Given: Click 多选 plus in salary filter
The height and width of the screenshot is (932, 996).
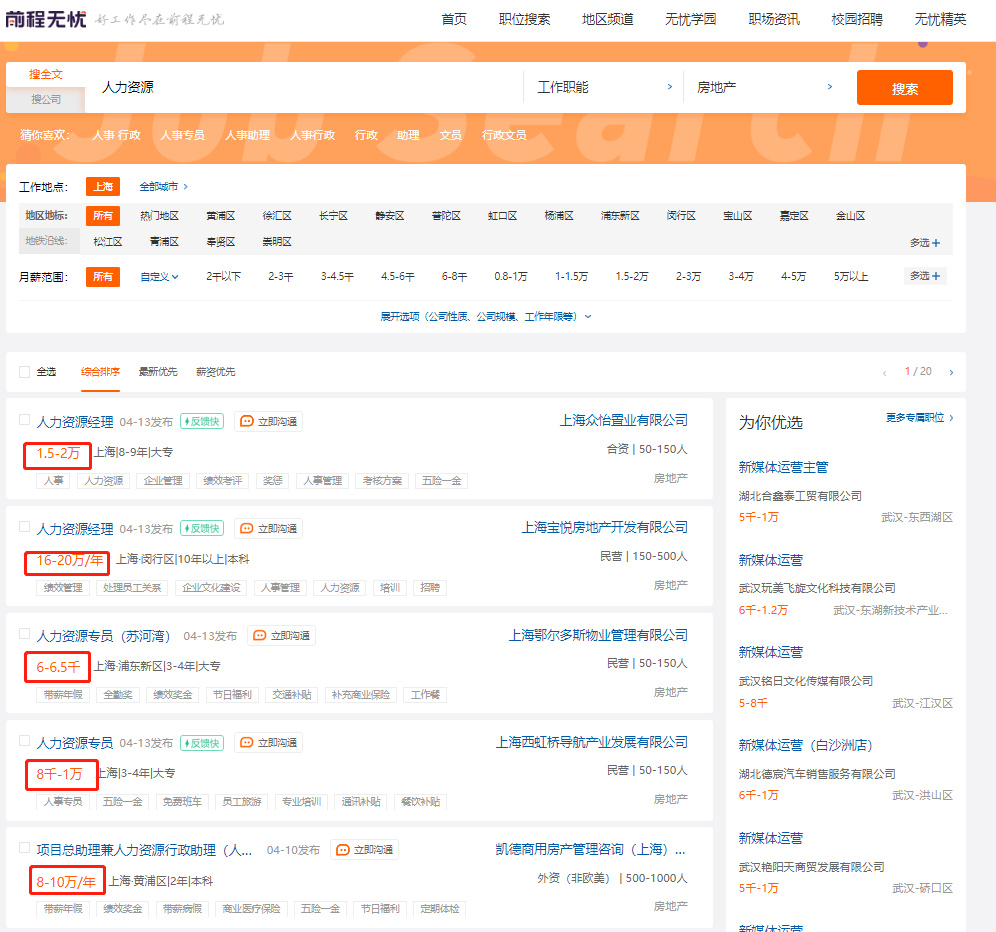Looking at the screenshot, I should (925, 276).
